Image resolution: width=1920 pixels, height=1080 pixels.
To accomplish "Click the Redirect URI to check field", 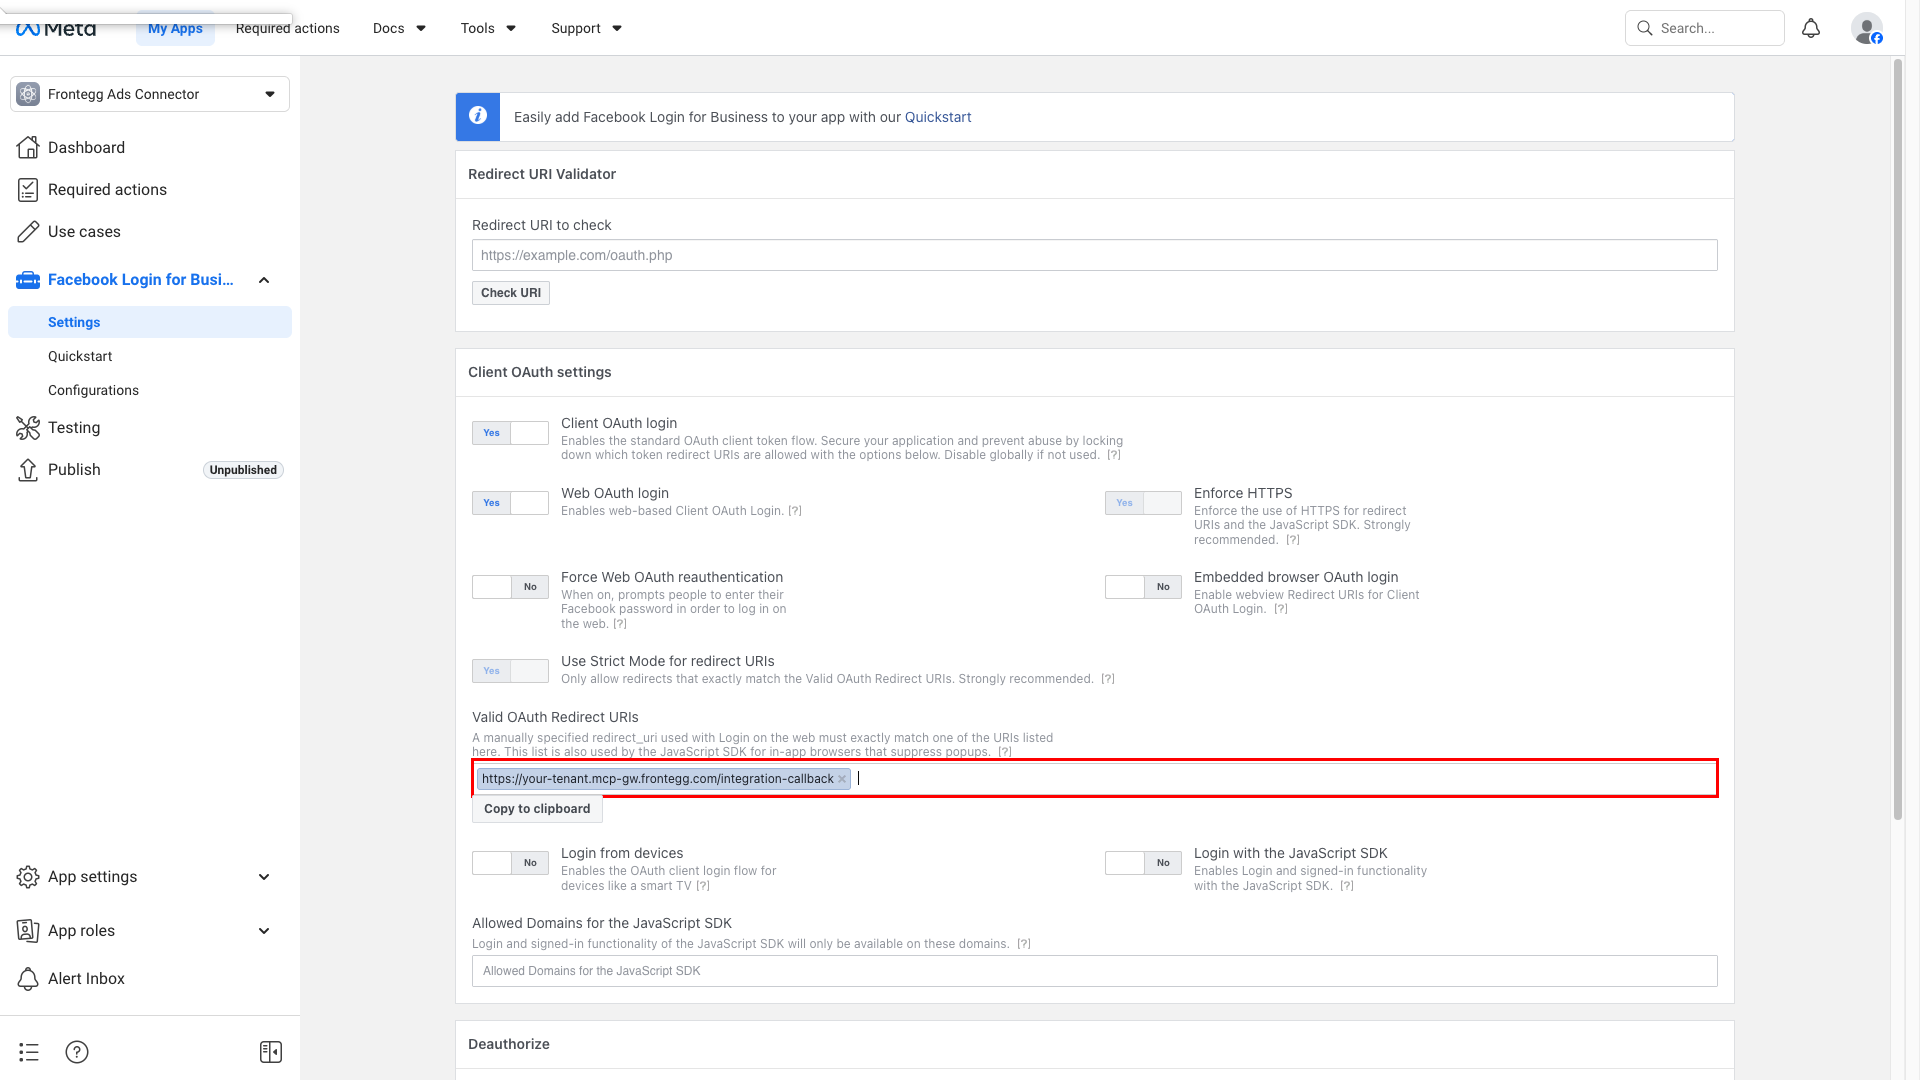I will pyautogui.click(x=1095, y=255).
